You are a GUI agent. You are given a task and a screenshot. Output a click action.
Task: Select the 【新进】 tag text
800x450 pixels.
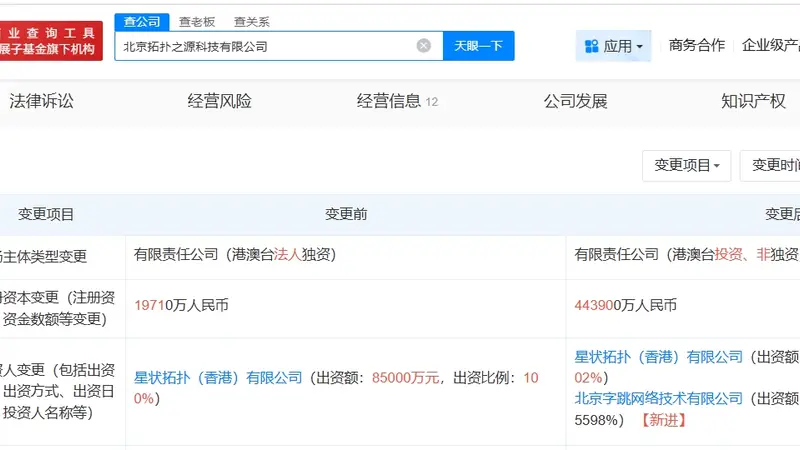pyautogui.click(x=663, y=420)
